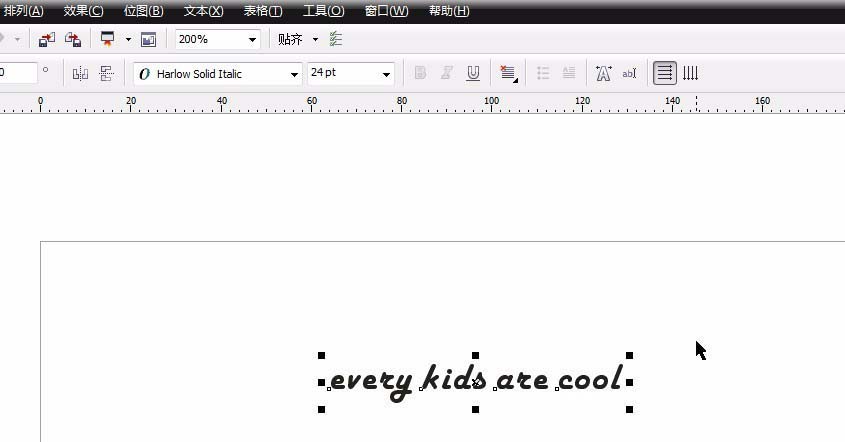845x442 pixels.
Task: Select the "every kids are cool" text object
Action: coord(476,382)
